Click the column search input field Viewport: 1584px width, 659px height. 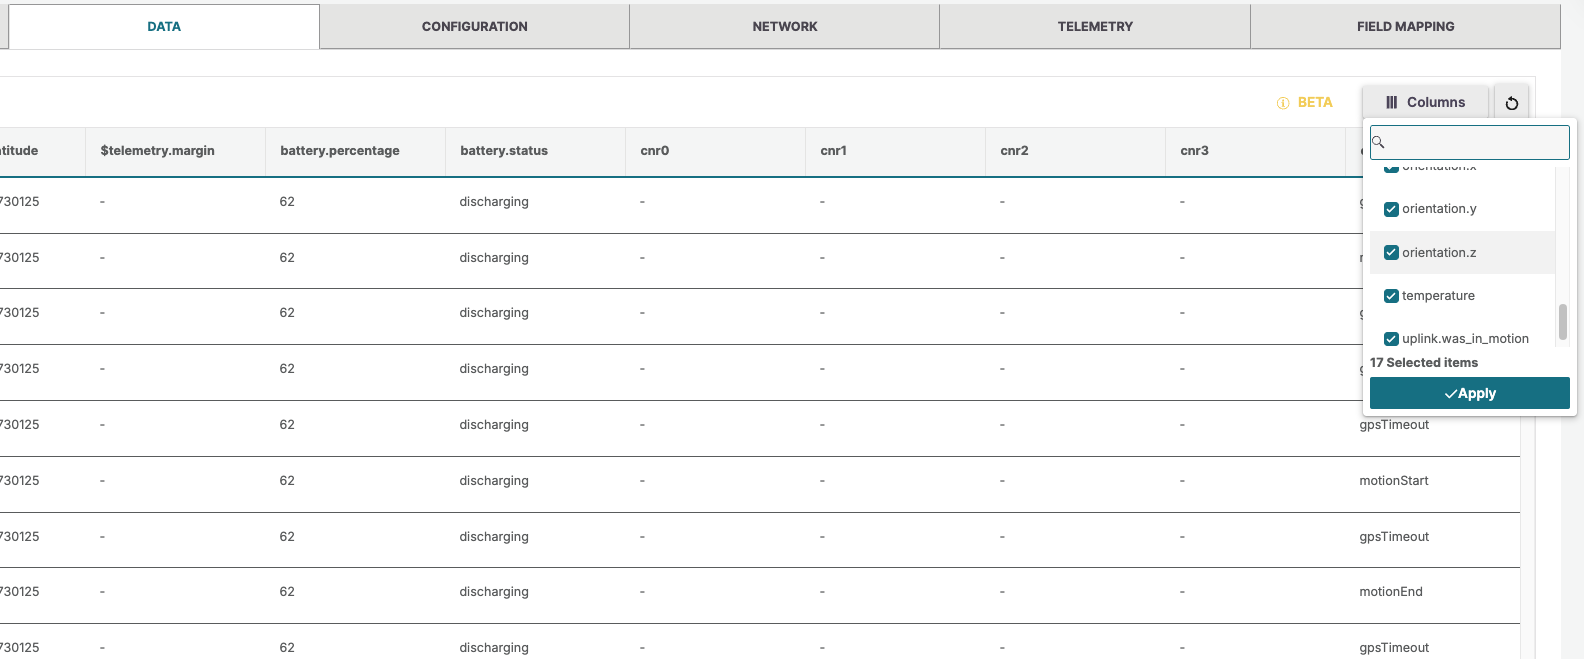(x=1475, y=142)
